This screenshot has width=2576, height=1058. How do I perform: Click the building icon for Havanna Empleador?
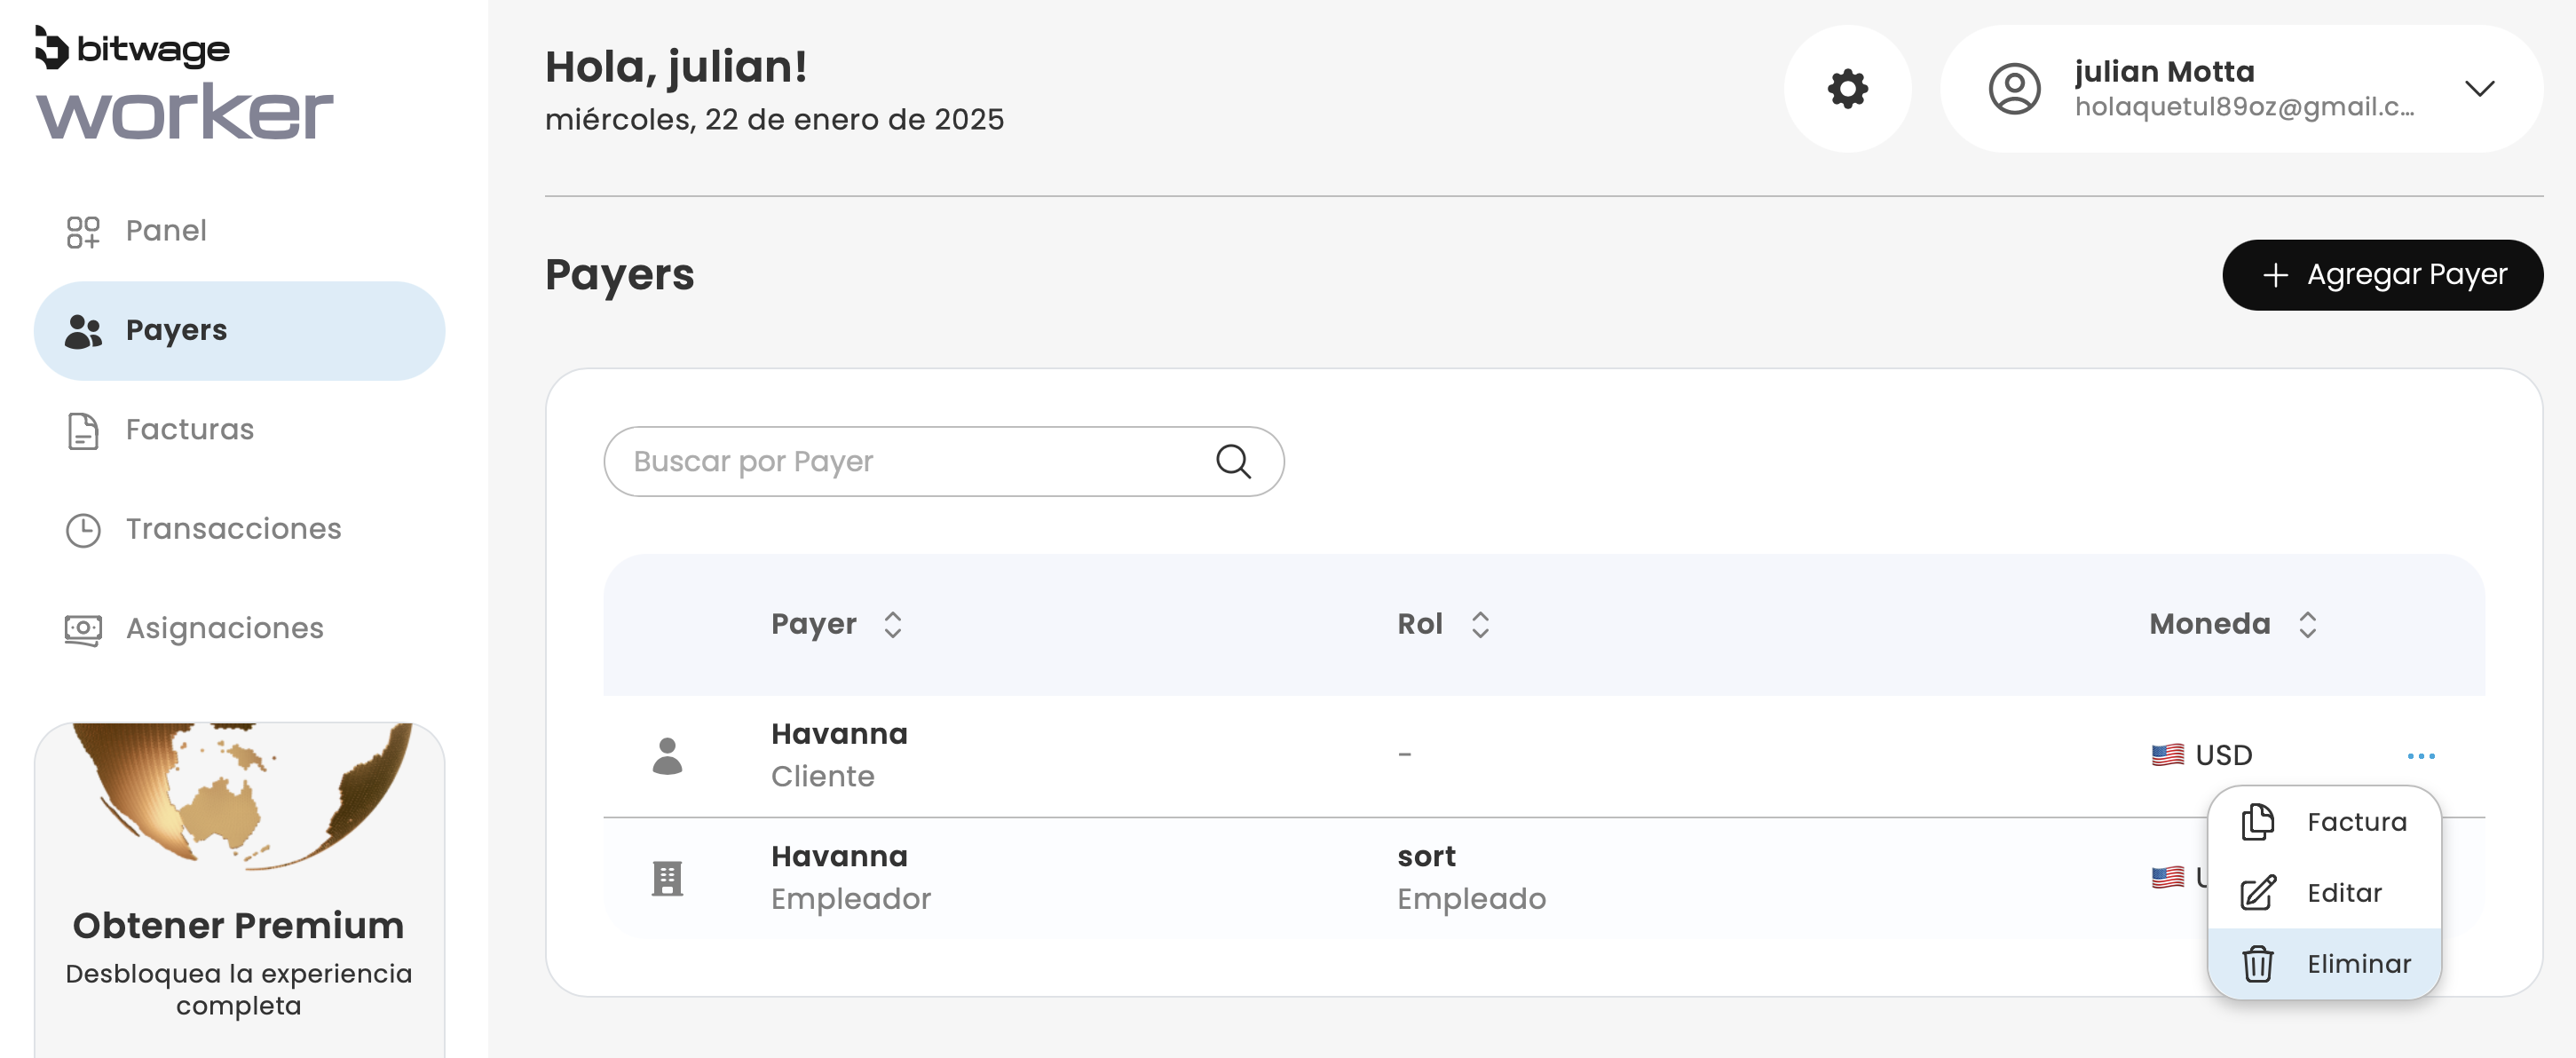coord(667,878)
